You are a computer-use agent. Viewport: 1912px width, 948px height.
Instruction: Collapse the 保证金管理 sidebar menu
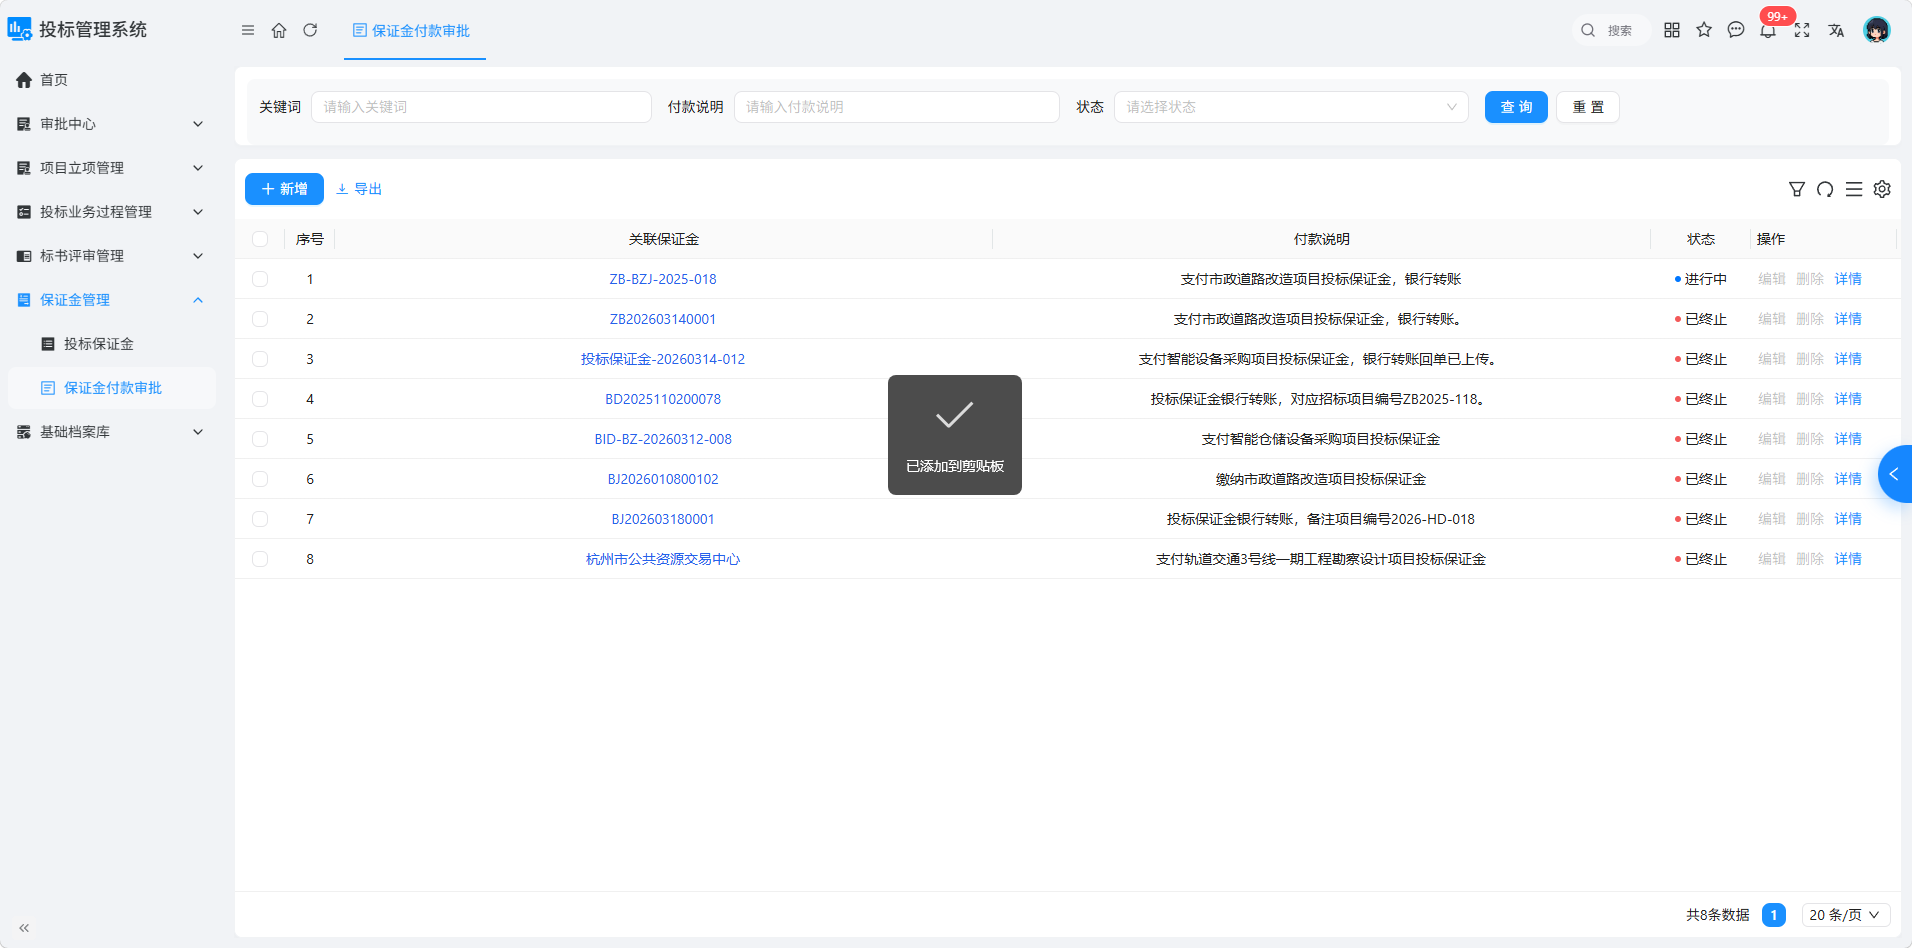click(112, 300)
